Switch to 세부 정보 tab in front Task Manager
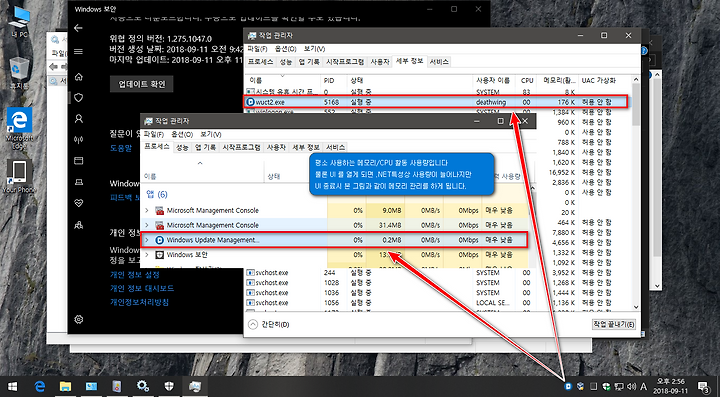This screenshot has width=720, height=397. 306,147
